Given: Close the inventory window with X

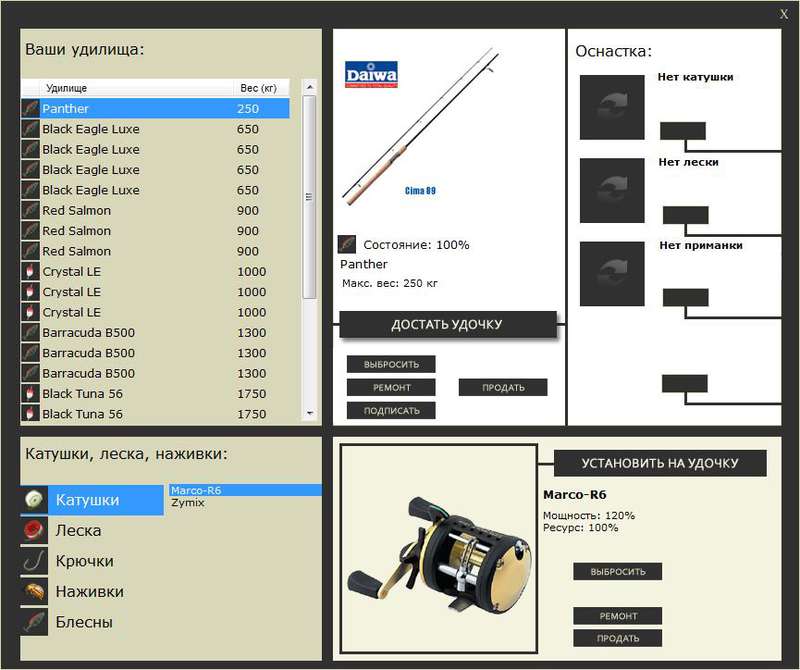Looking at the screenshot, I should tap(784, 14).
